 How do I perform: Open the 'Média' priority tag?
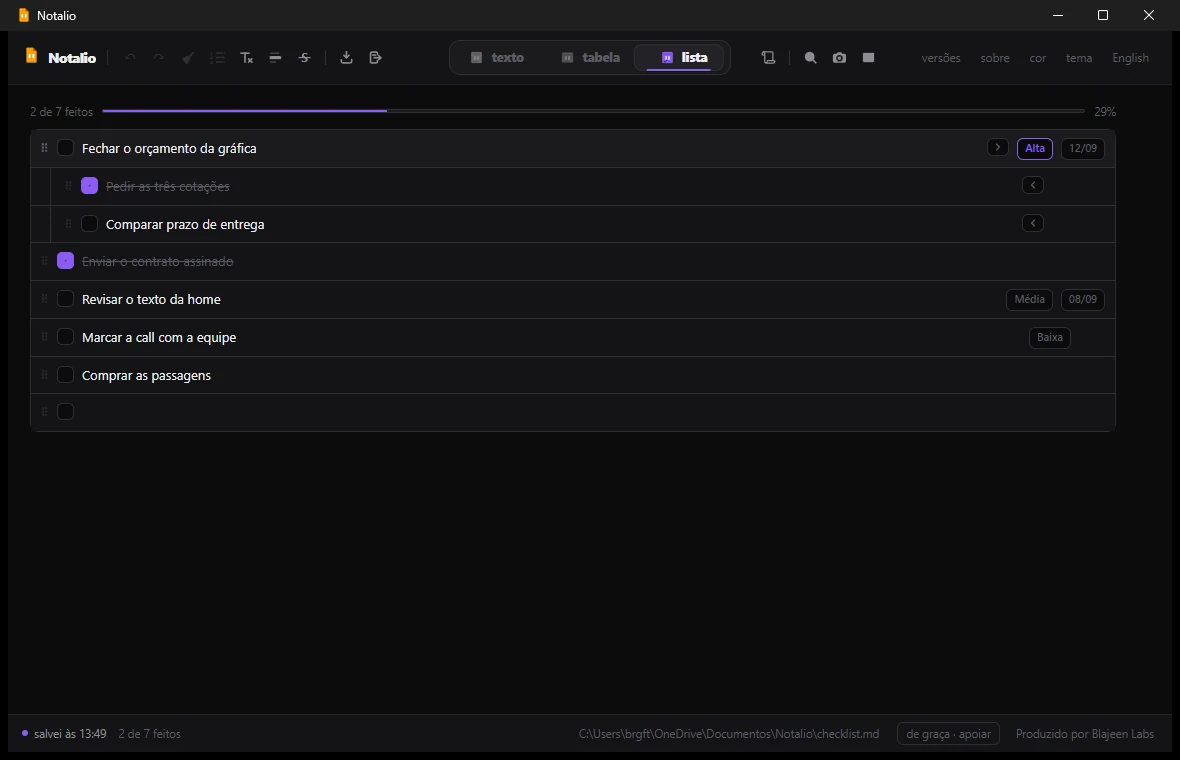[x=1029, y=299]
